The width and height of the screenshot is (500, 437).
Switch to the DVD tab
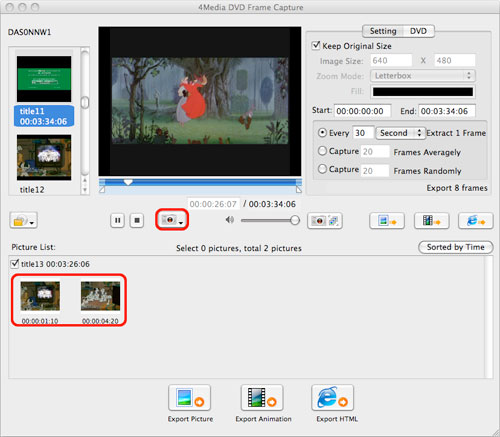[x=418, y=31]
